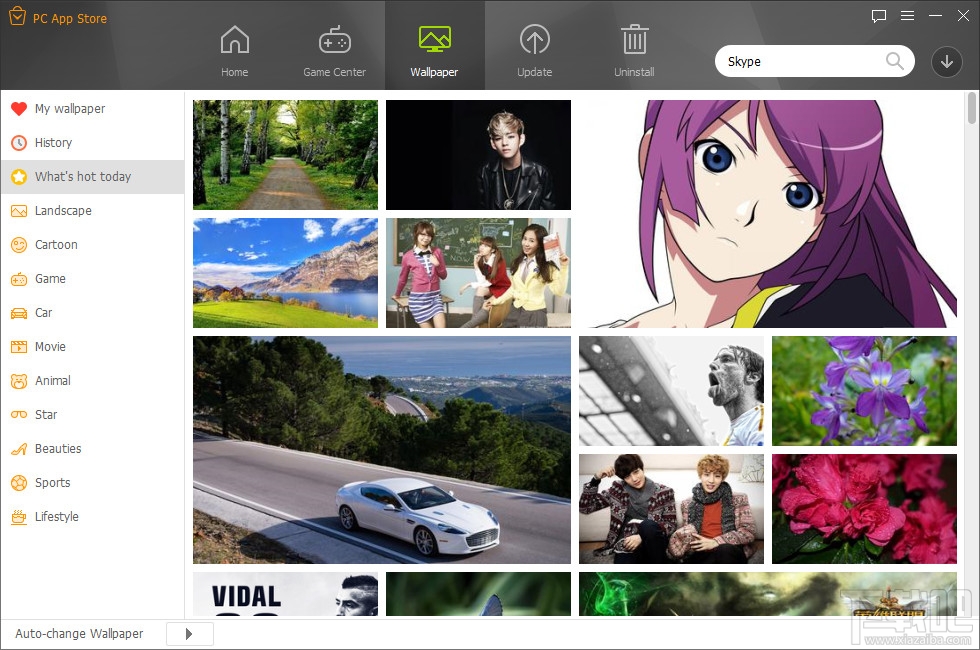Click the Star glasses icon
This screenshot has height=650, width=980.
(x=19, y=414)
